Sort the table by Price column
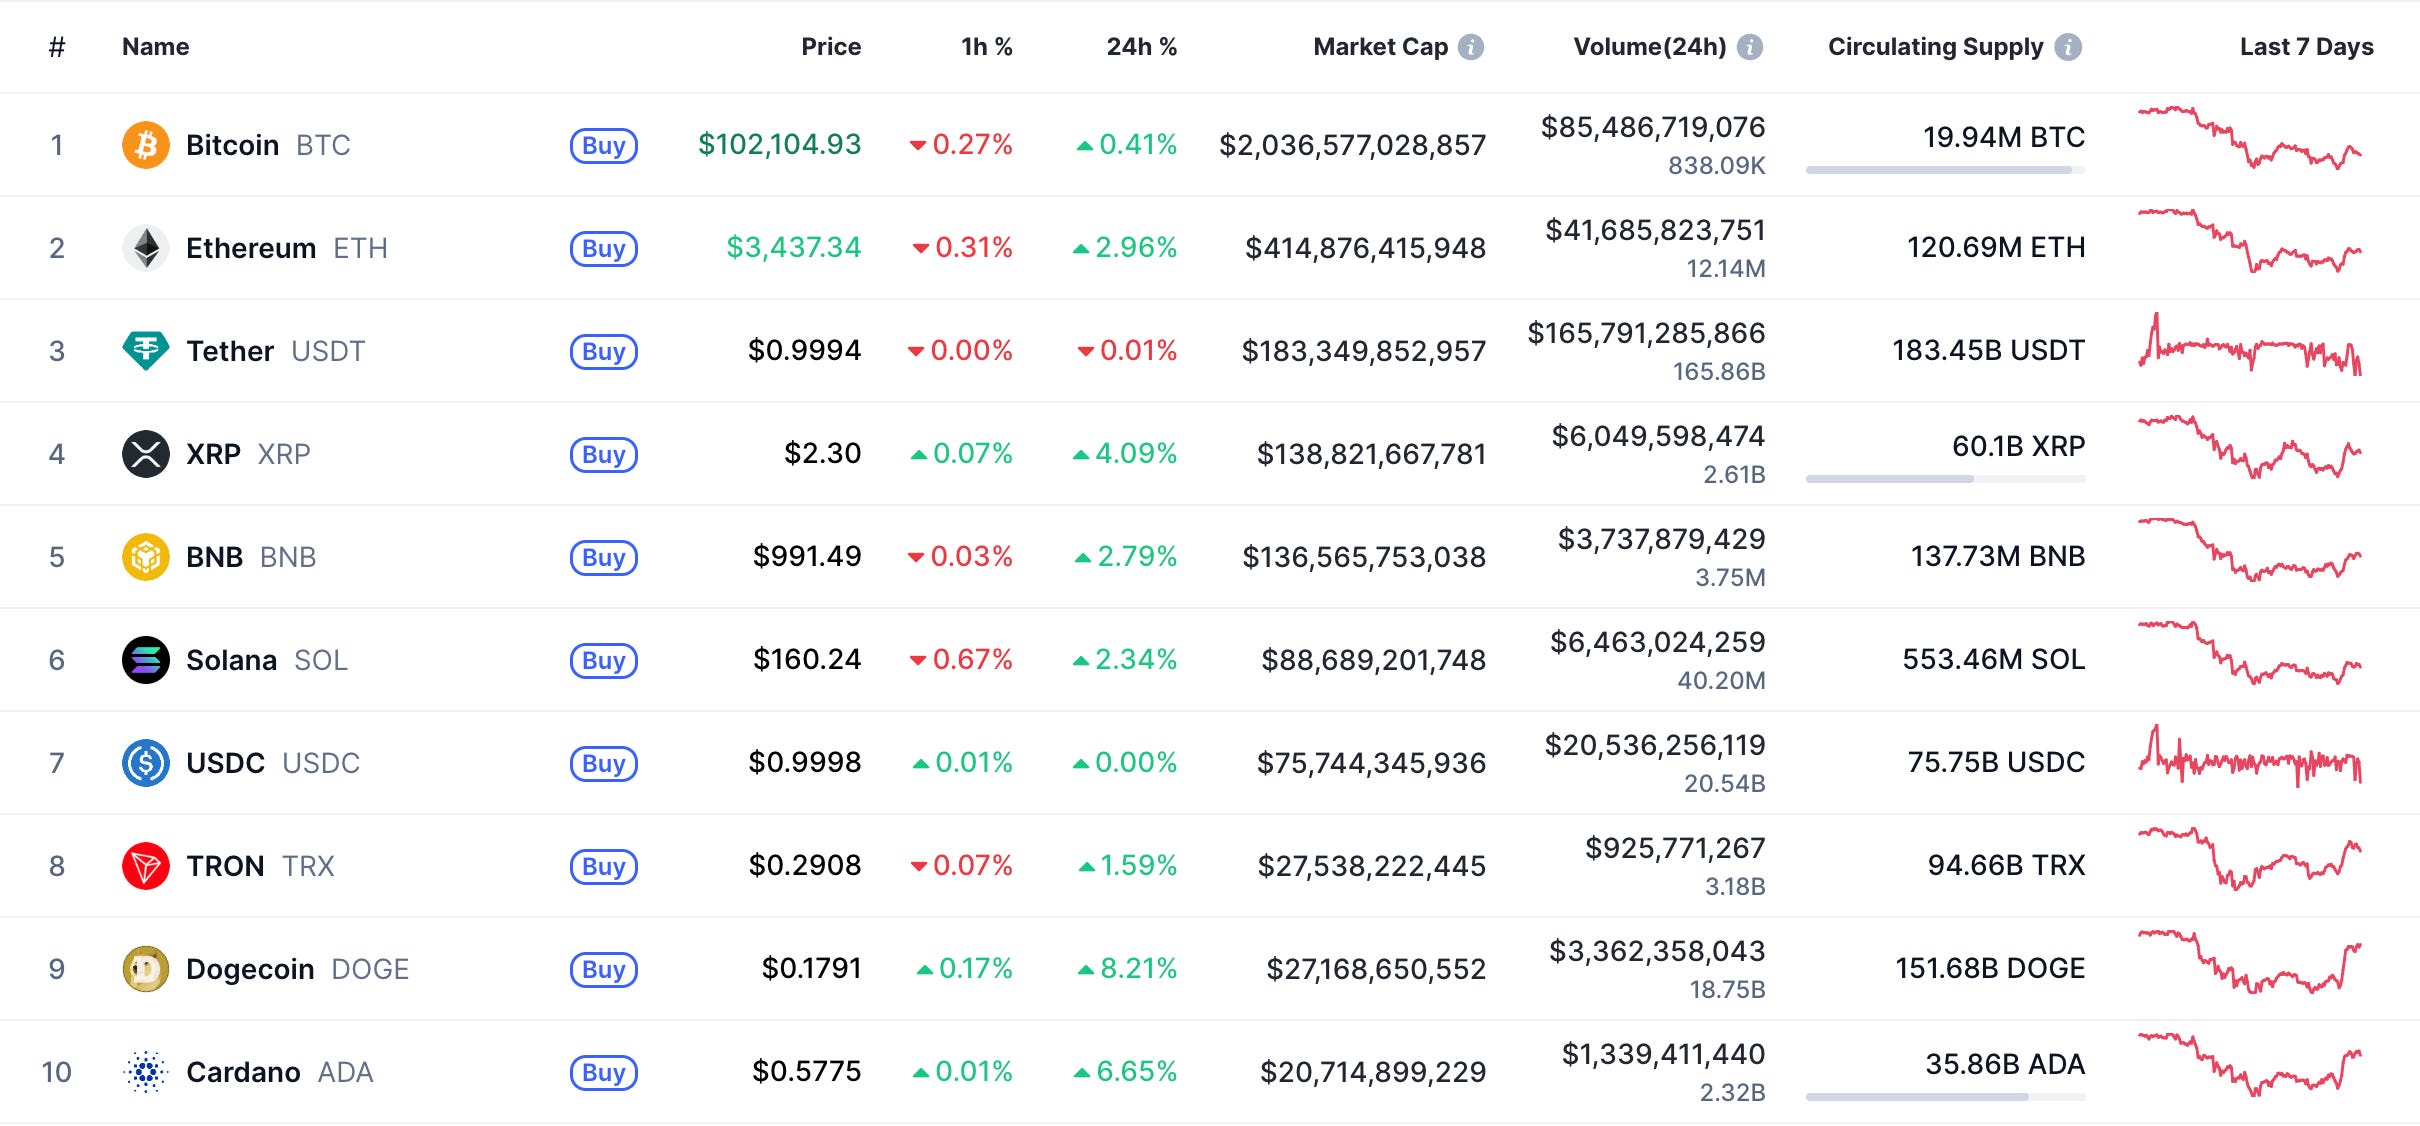2420x1126 pixels. click(830, 47)
